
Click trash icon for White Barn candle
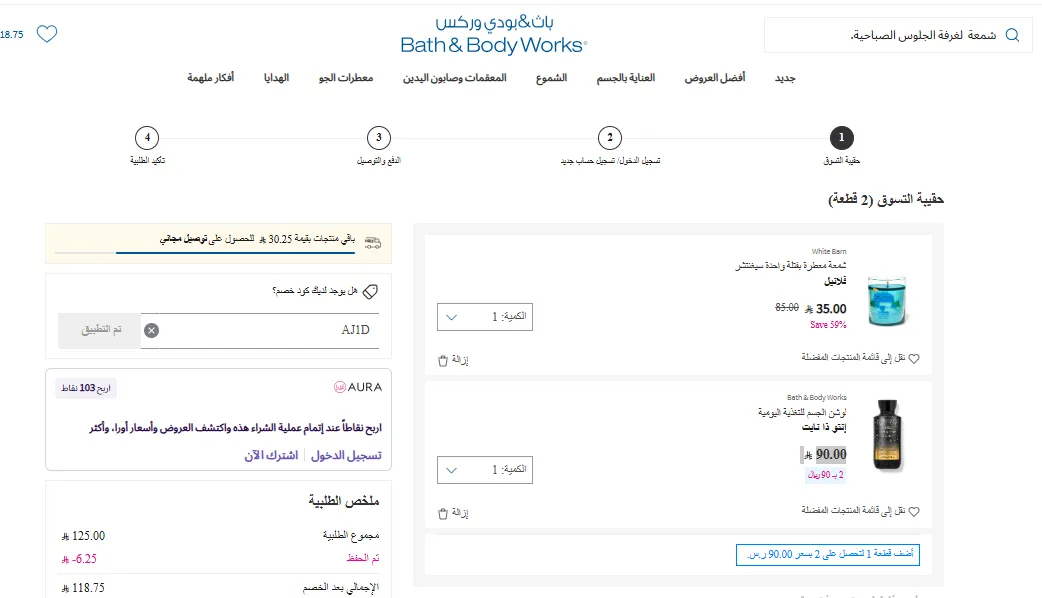tap(443, 361)
